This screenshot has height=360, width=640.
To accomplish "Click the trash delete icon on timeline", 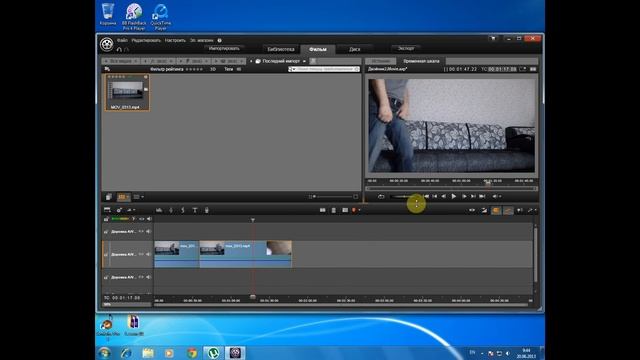I will pyautogui.click(x=333, y=210).
